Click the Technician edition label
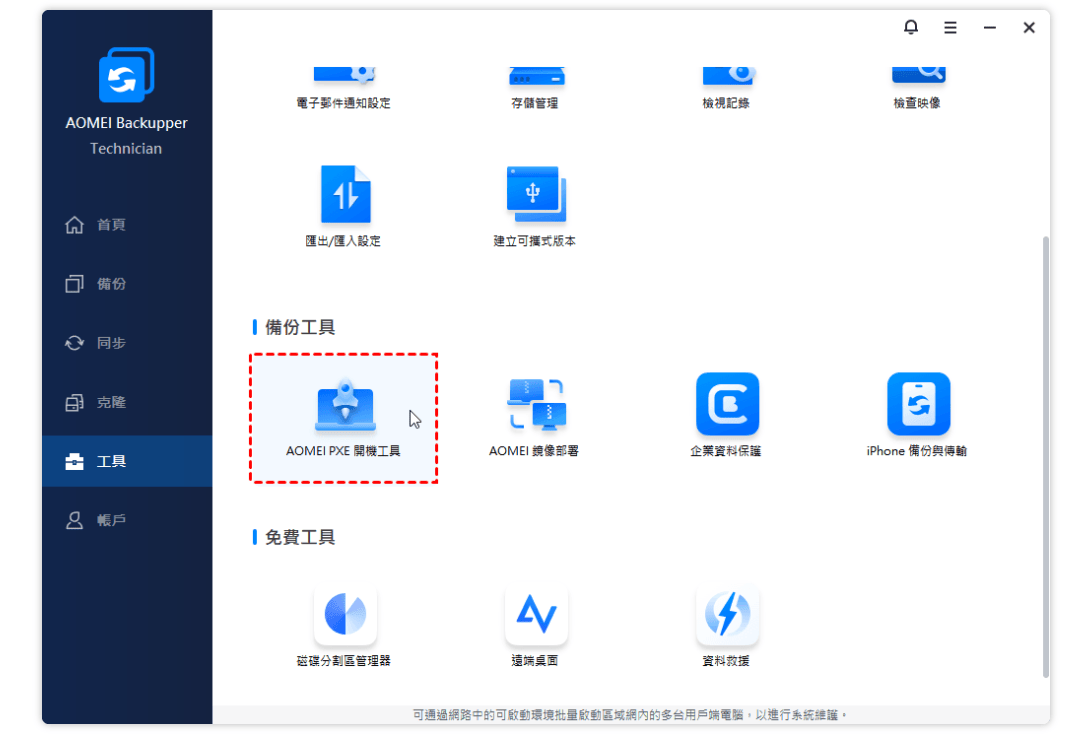This screenshot has height=736, width=1092. (x=126, y=149)
